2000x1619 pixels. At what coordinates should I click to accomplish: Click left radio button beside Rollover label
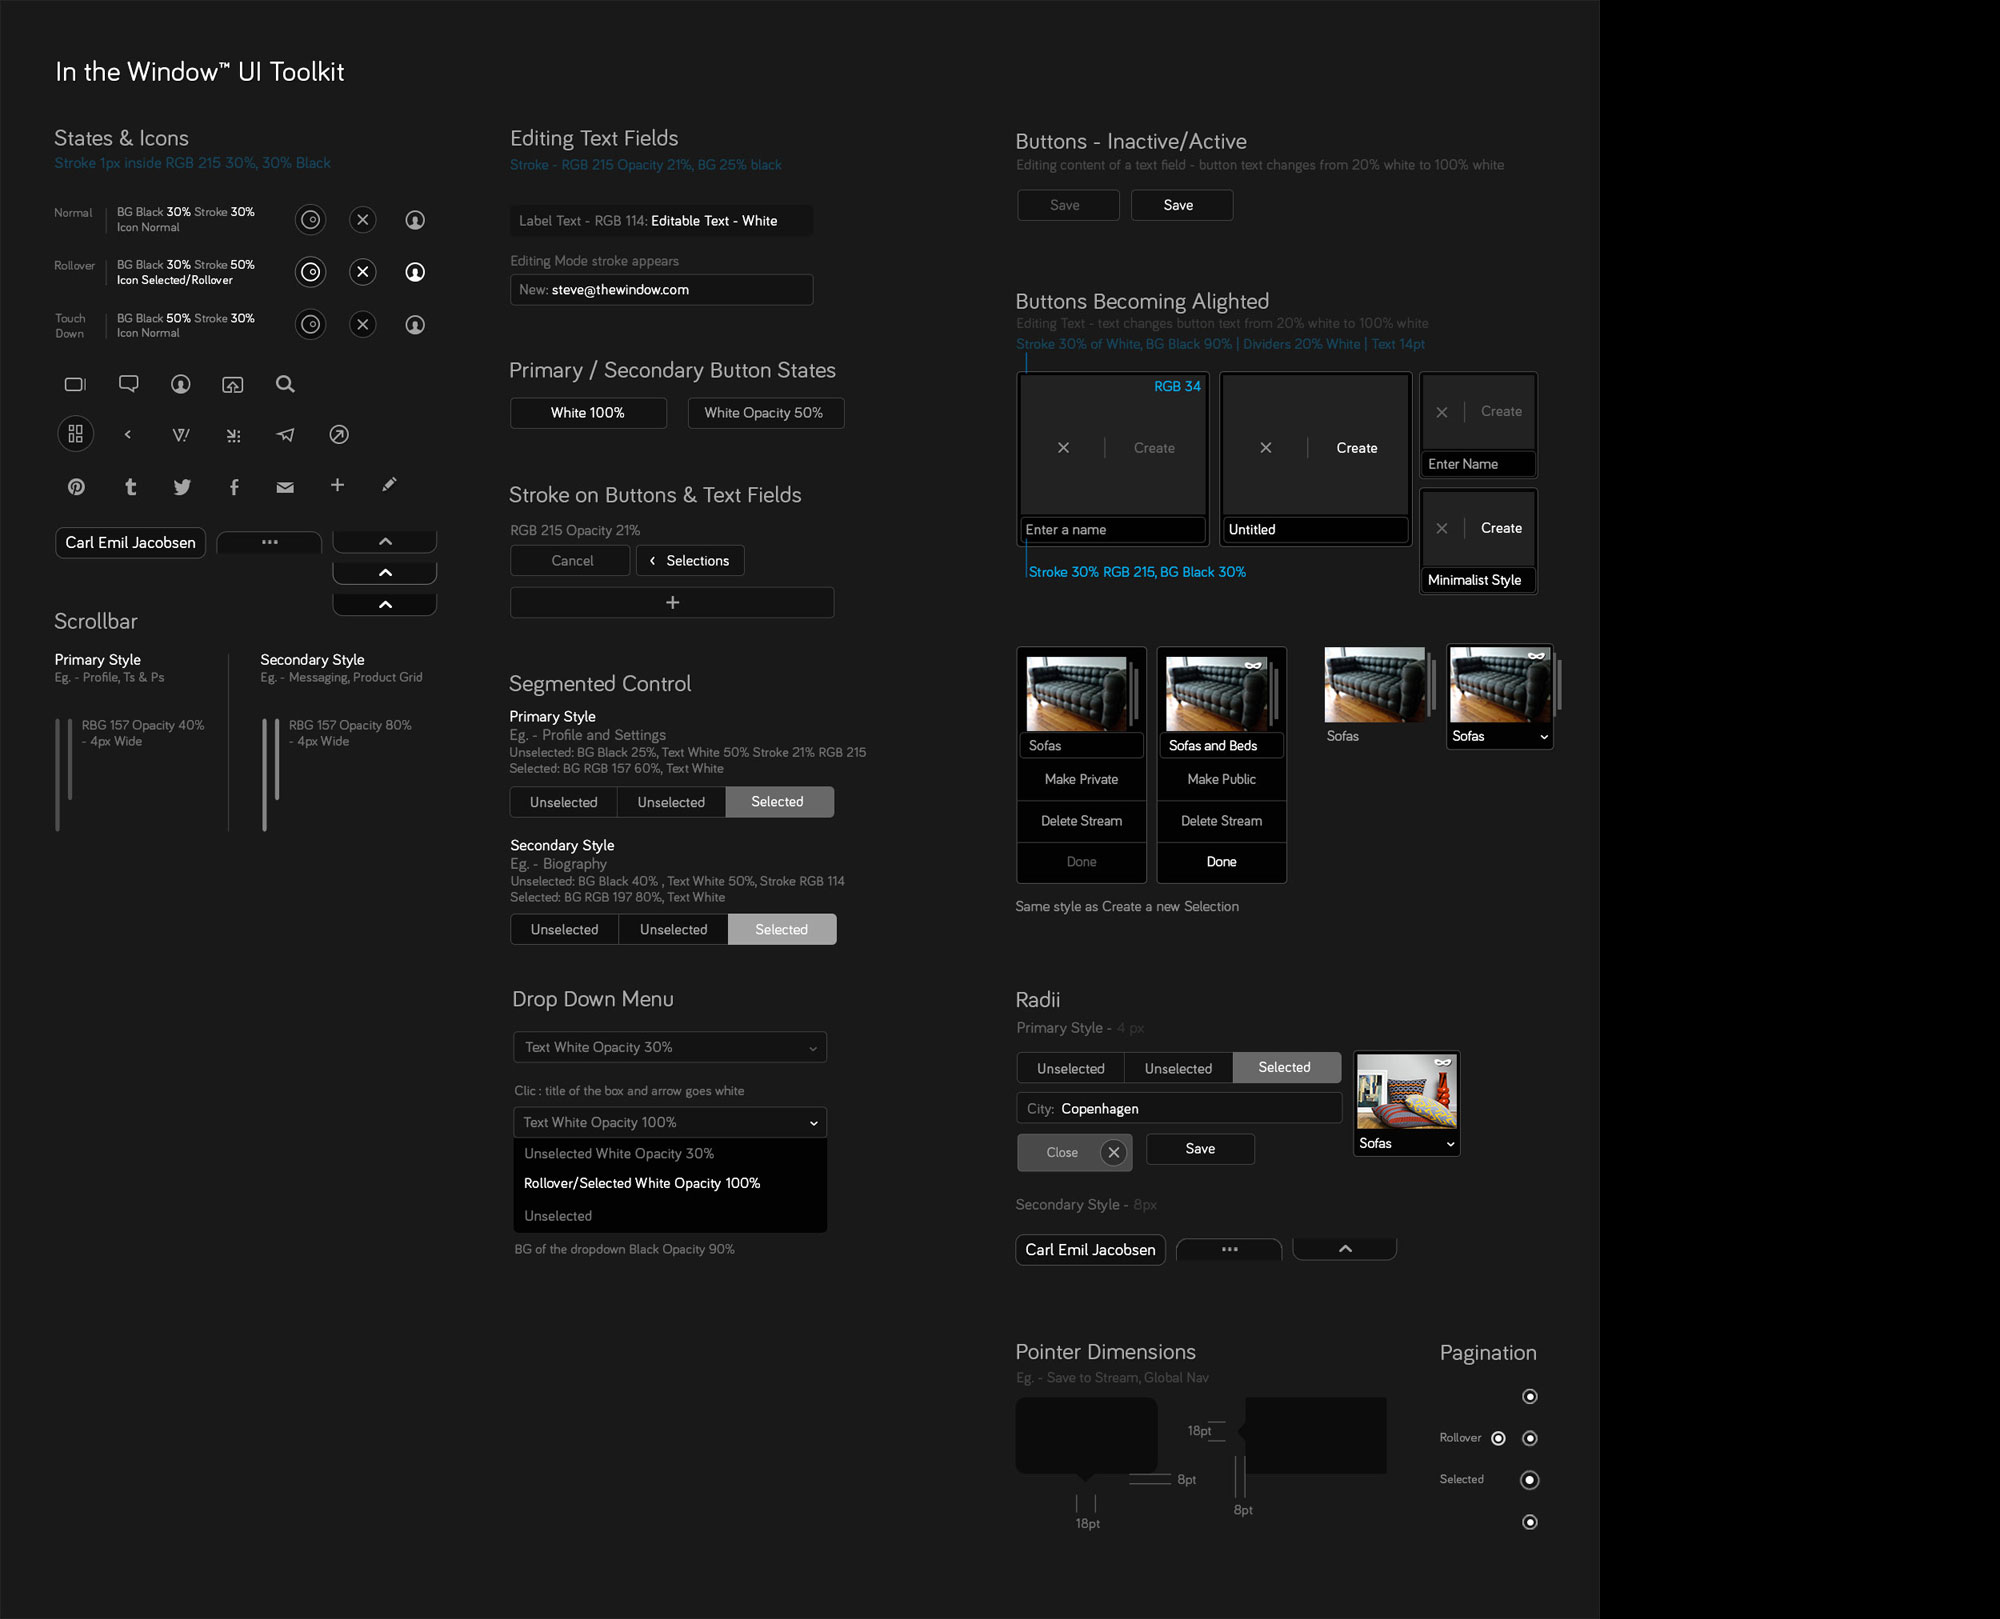pyautogui.click(x=1498, y=1438)
